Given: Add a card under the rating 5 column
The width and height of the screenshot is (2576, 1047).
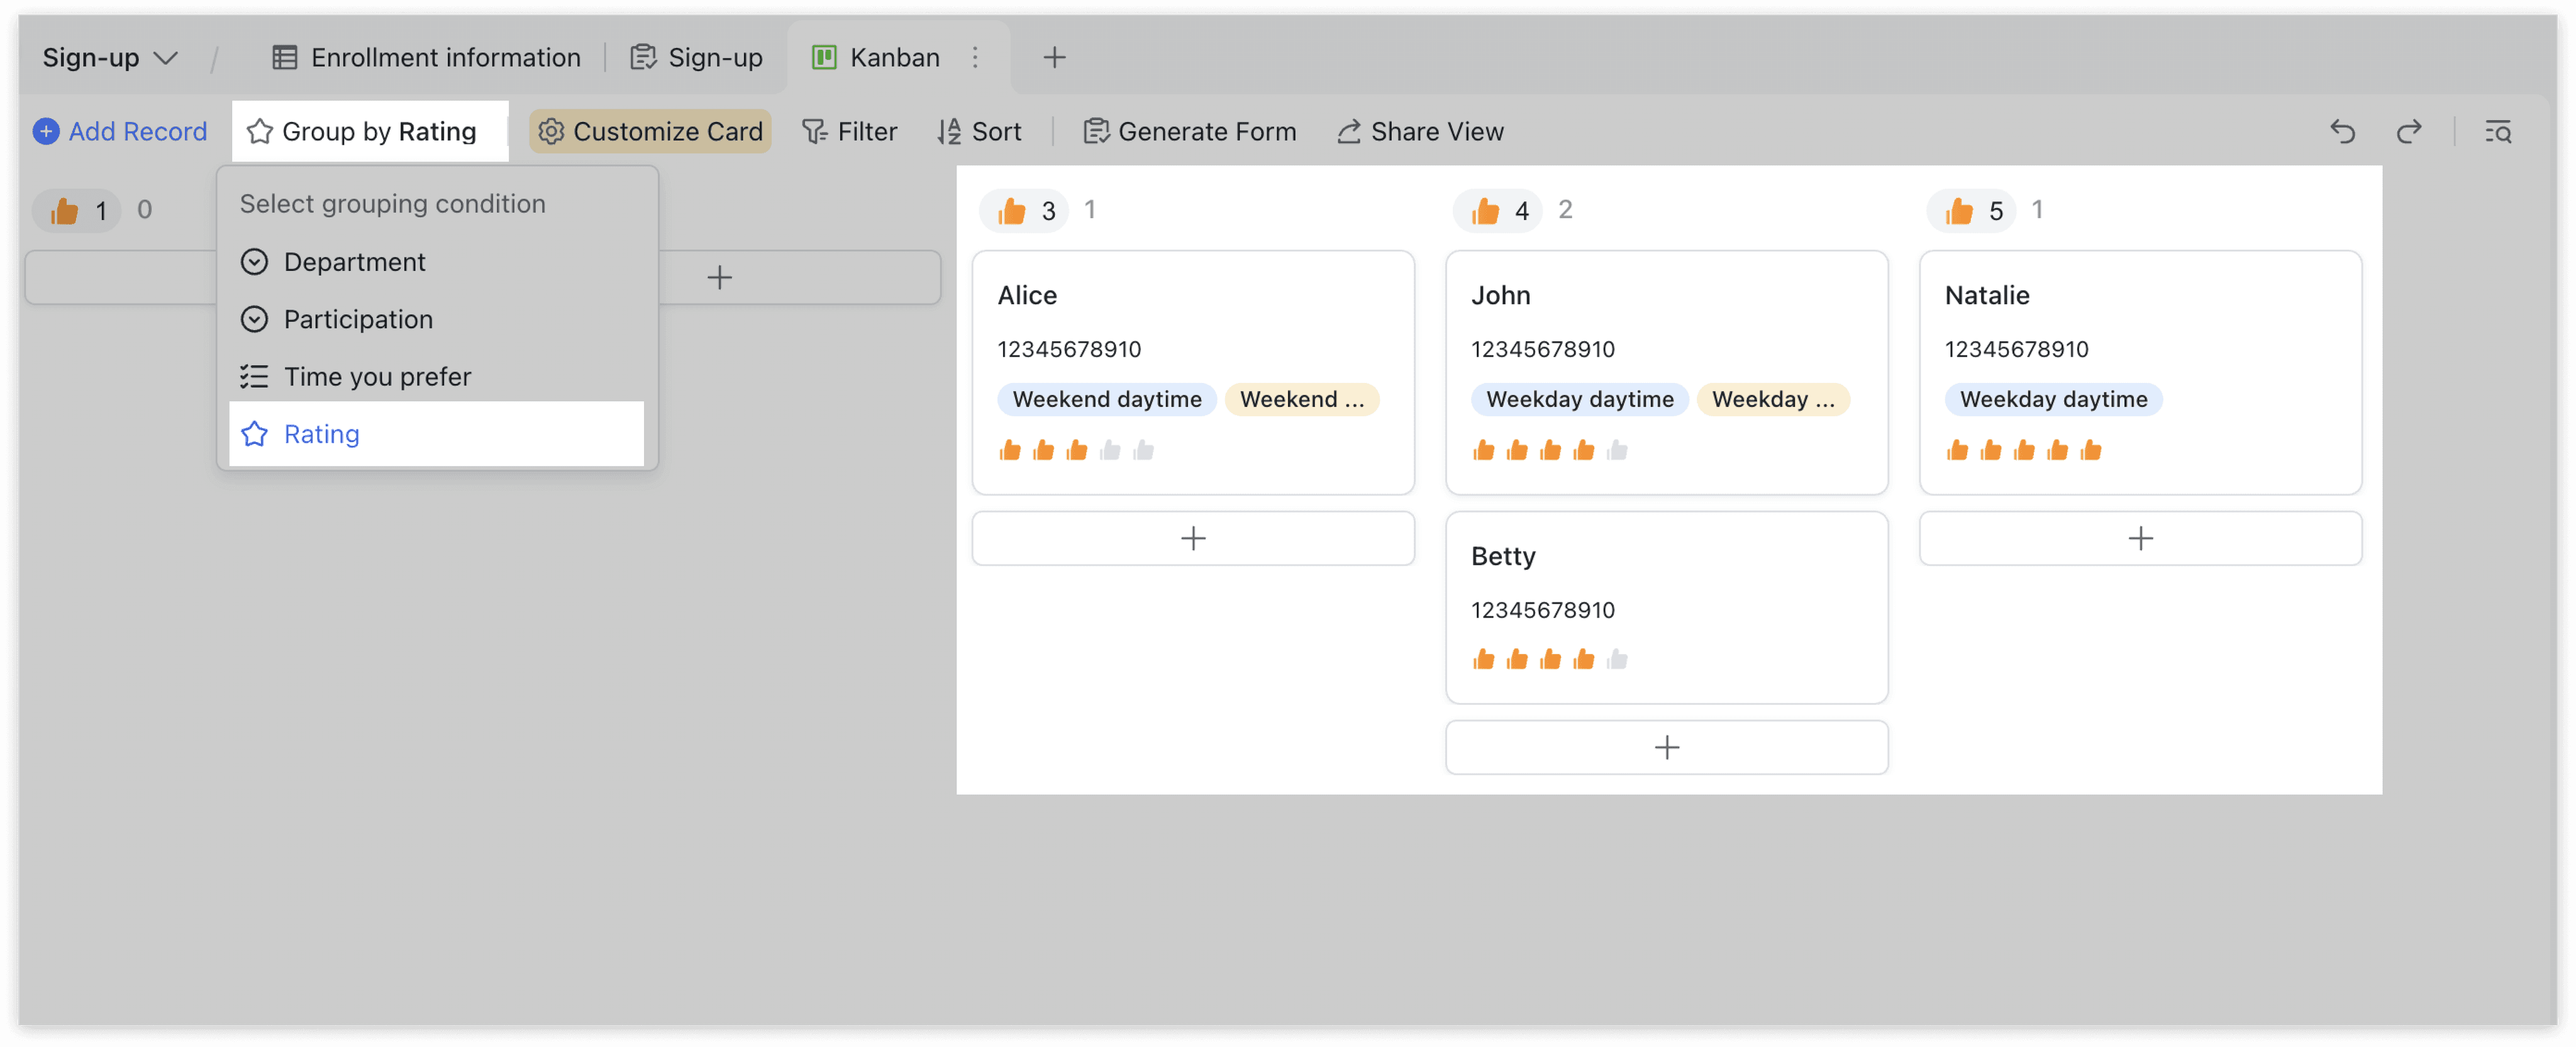Looking at the screenshot, I should coord(2140,538).
